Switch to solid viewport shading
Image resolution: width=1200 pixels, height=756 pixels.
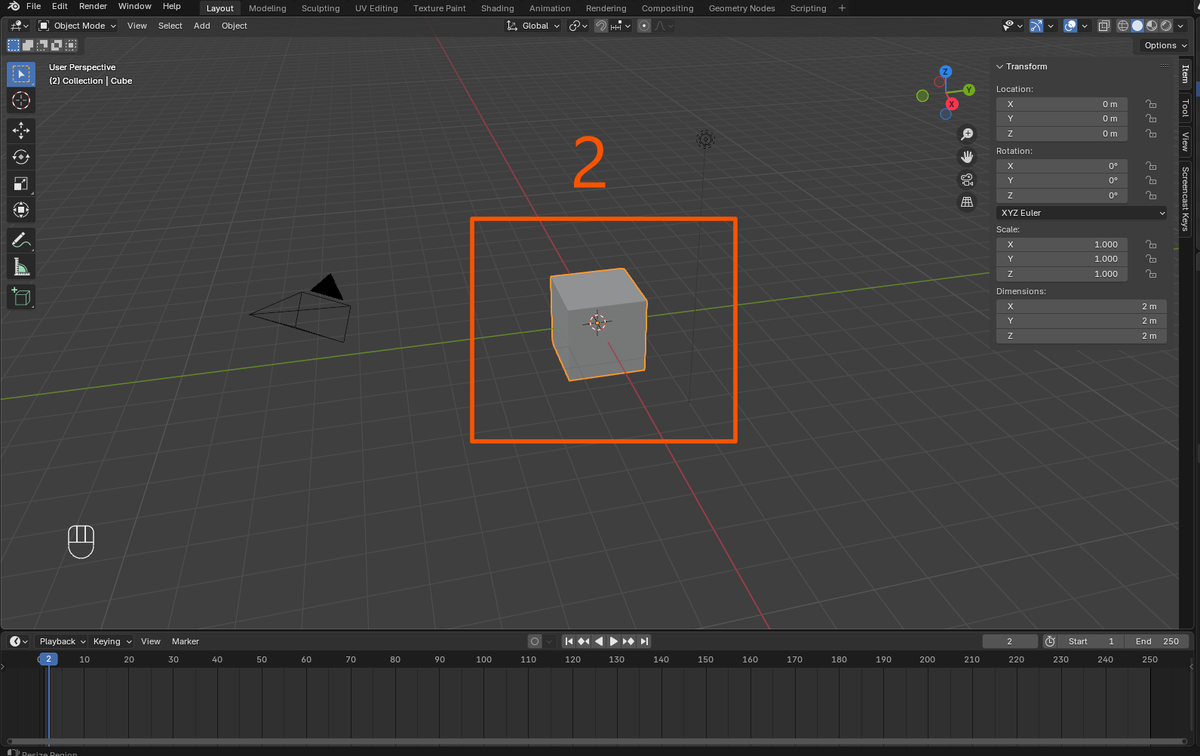[x=1137, y=26]
